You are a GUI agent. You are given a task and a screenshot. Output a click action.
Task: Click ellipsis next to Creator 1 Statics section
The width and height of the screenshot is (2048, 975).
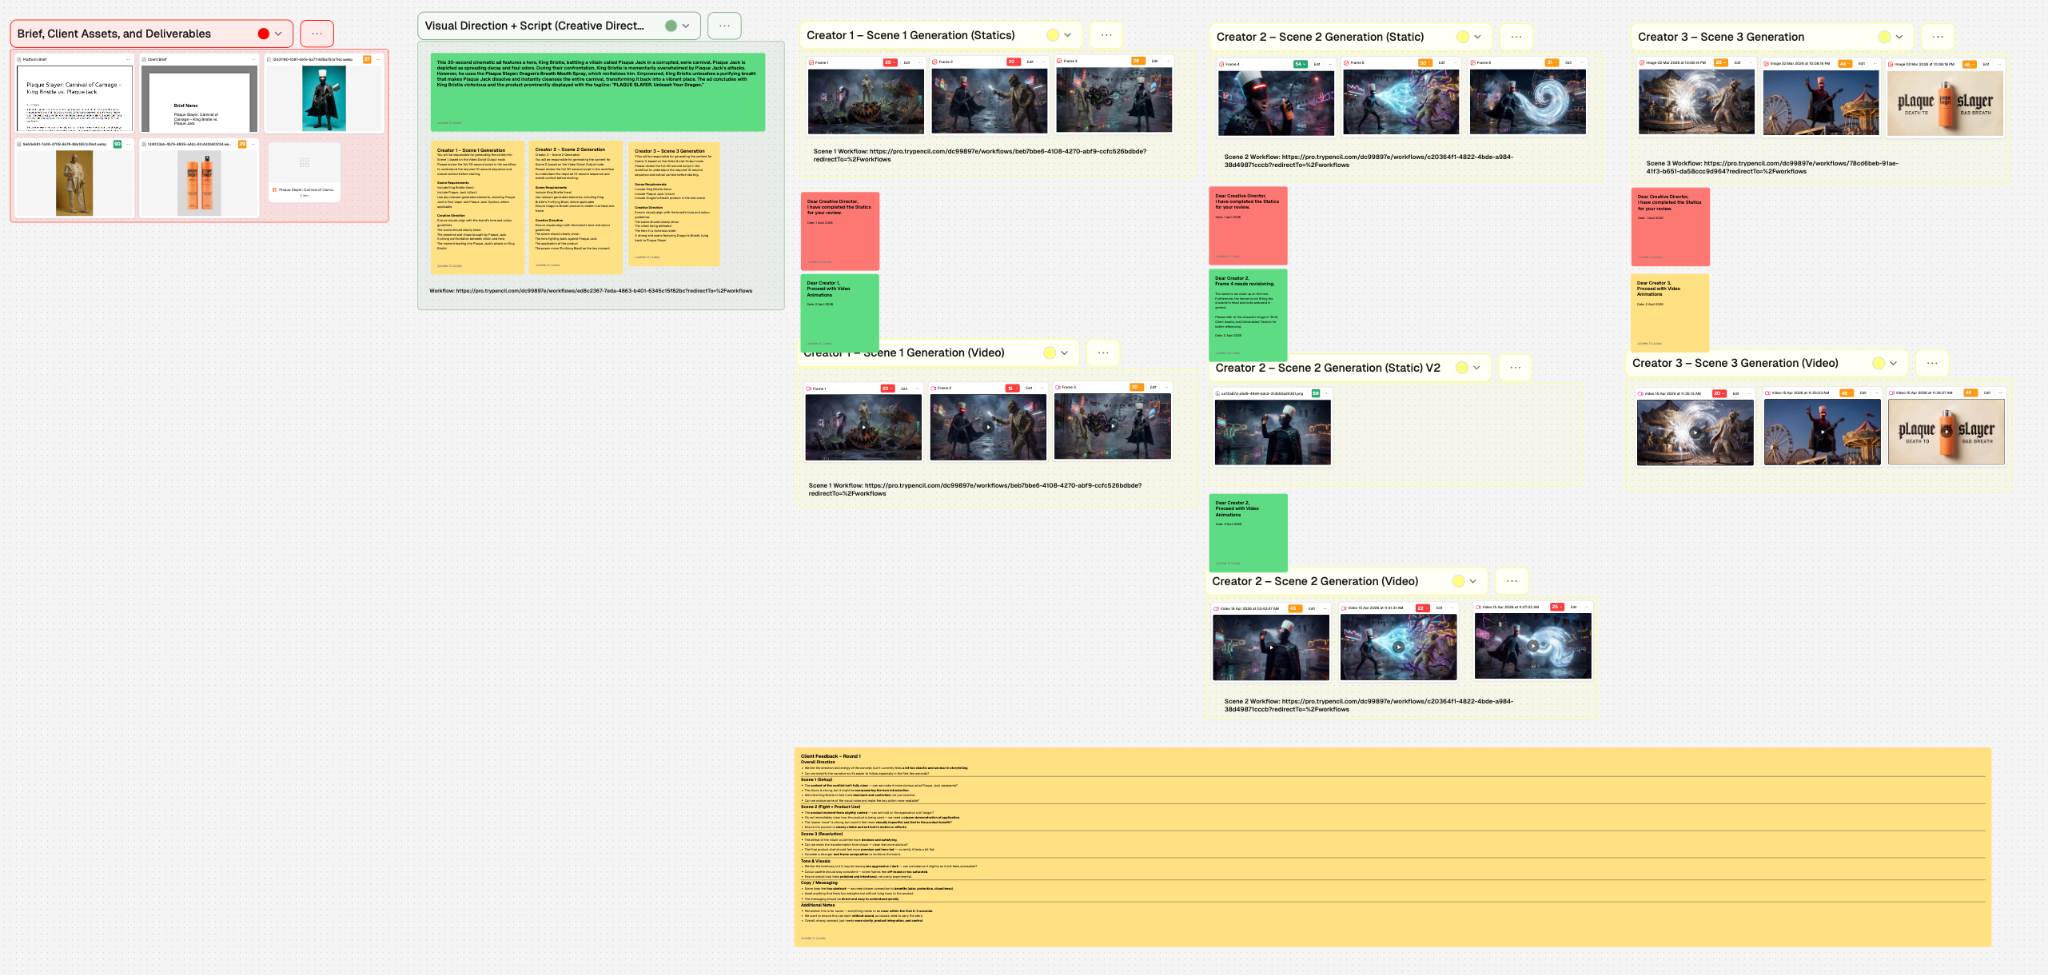pyautogui.click(x=1106, y=35)
